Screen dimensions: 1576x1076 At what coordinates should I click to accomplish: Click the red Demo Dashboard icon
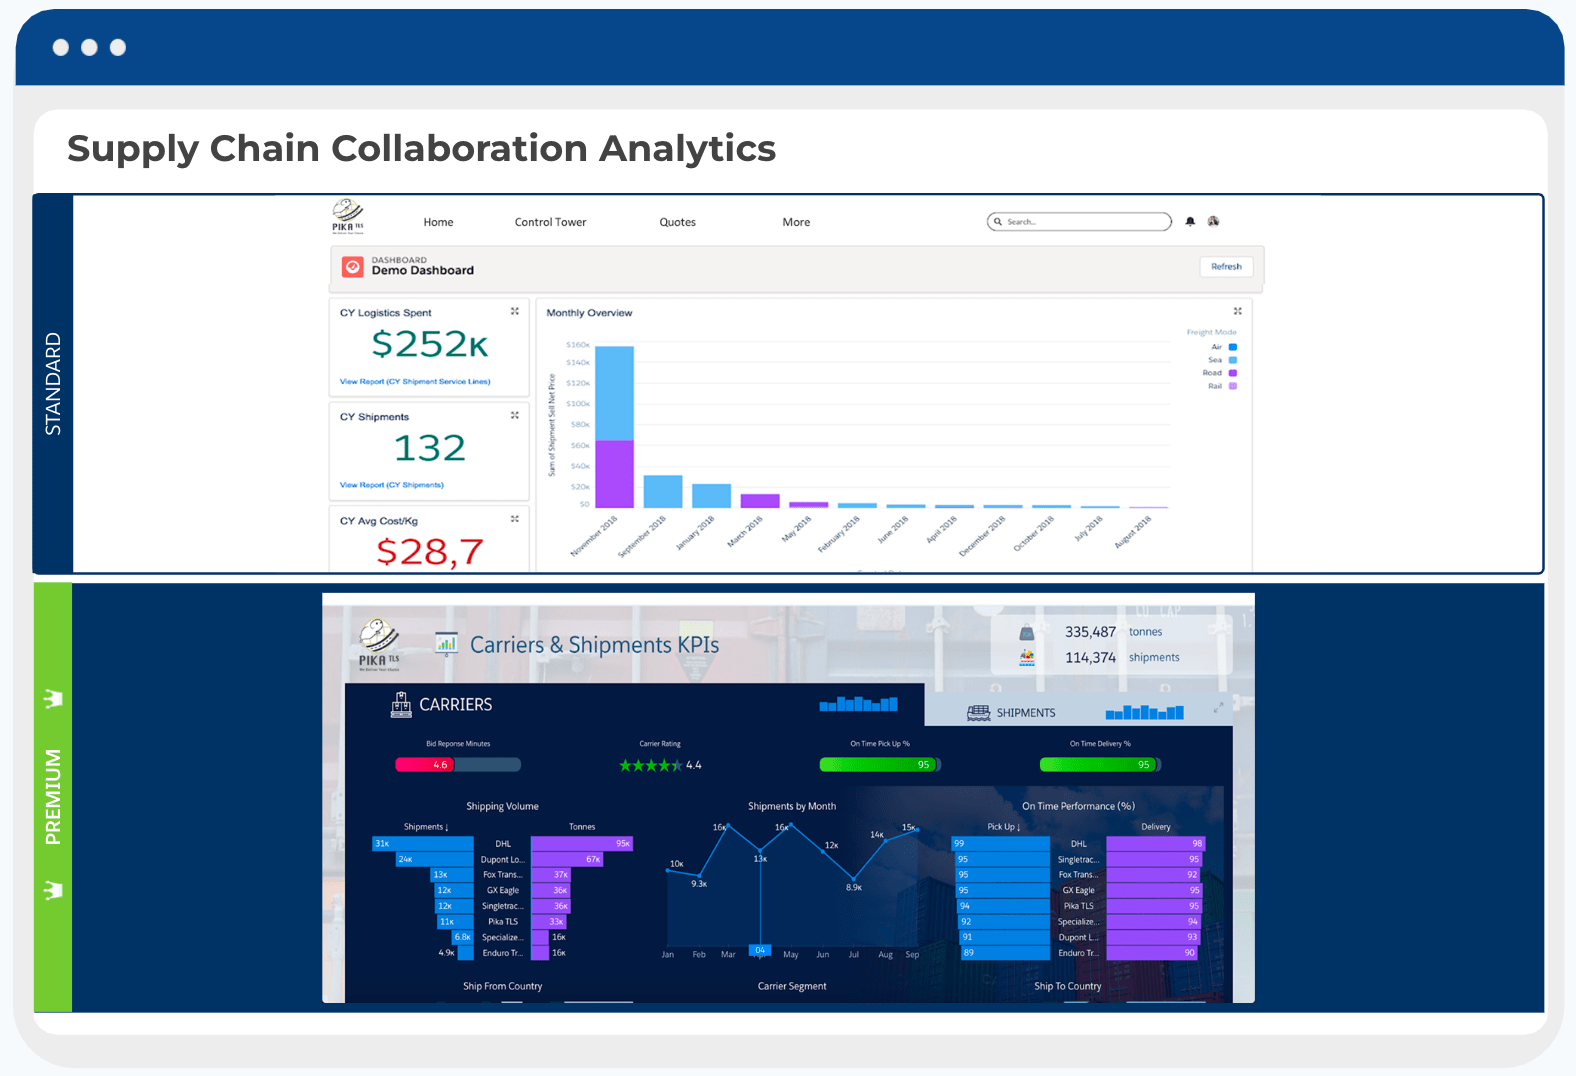[352, 267]
